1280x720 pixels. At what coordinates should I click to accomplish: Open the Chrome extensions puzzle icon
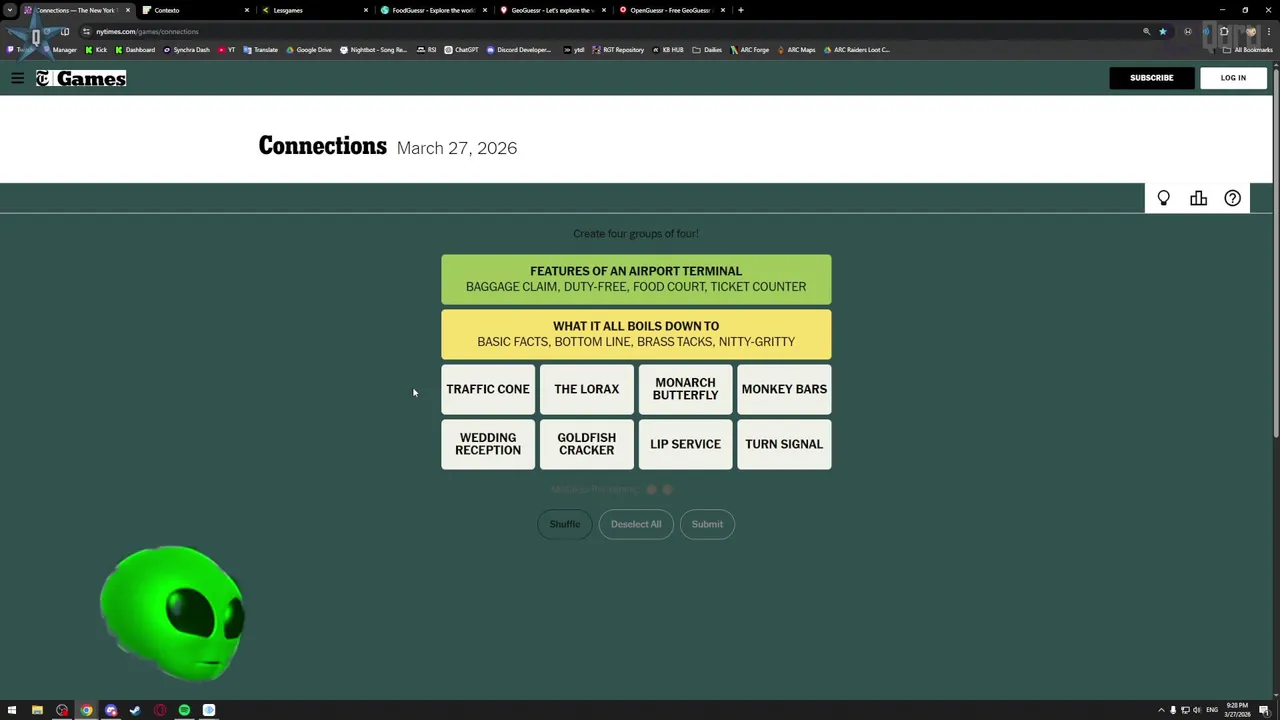pos(1224,31)
